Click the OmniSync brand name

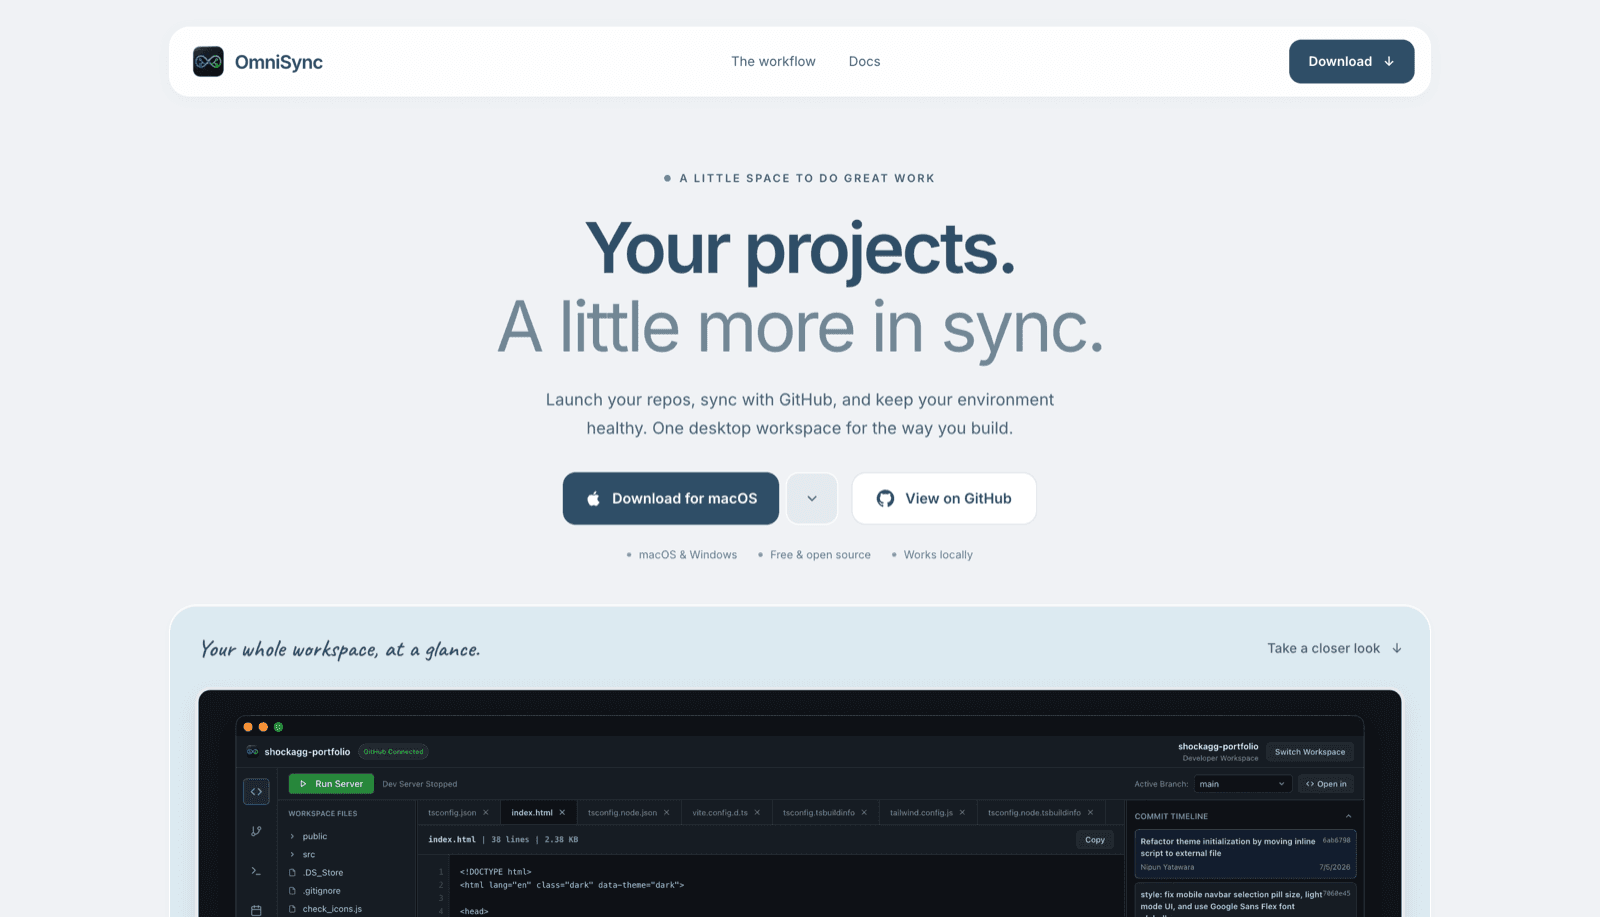click(279, 62)
